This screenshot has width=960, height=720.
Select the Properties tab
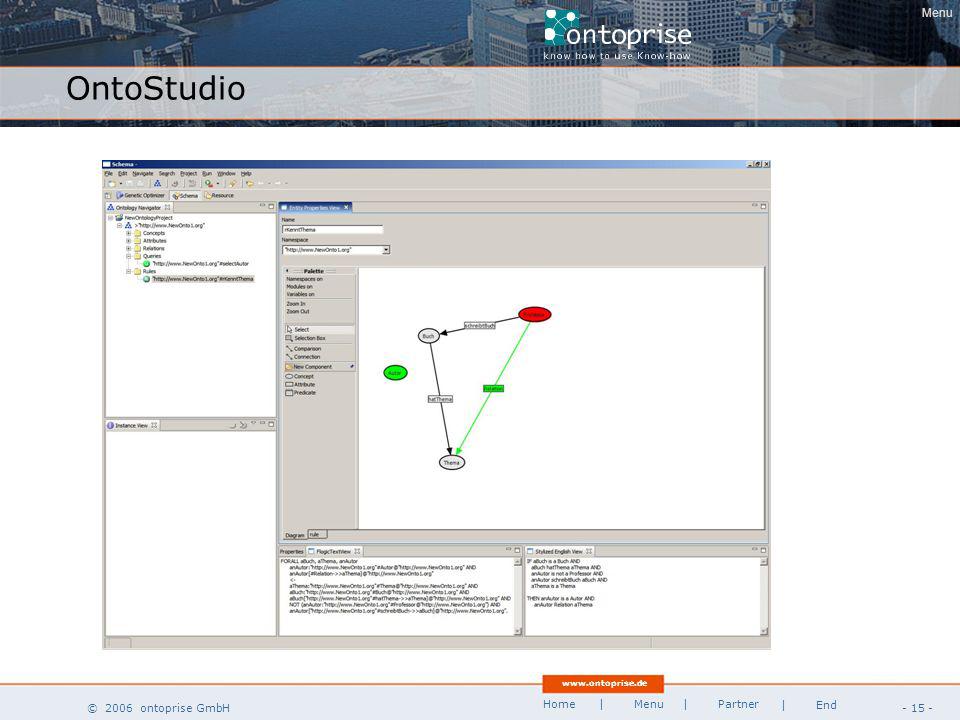click(x=291, y=552)
